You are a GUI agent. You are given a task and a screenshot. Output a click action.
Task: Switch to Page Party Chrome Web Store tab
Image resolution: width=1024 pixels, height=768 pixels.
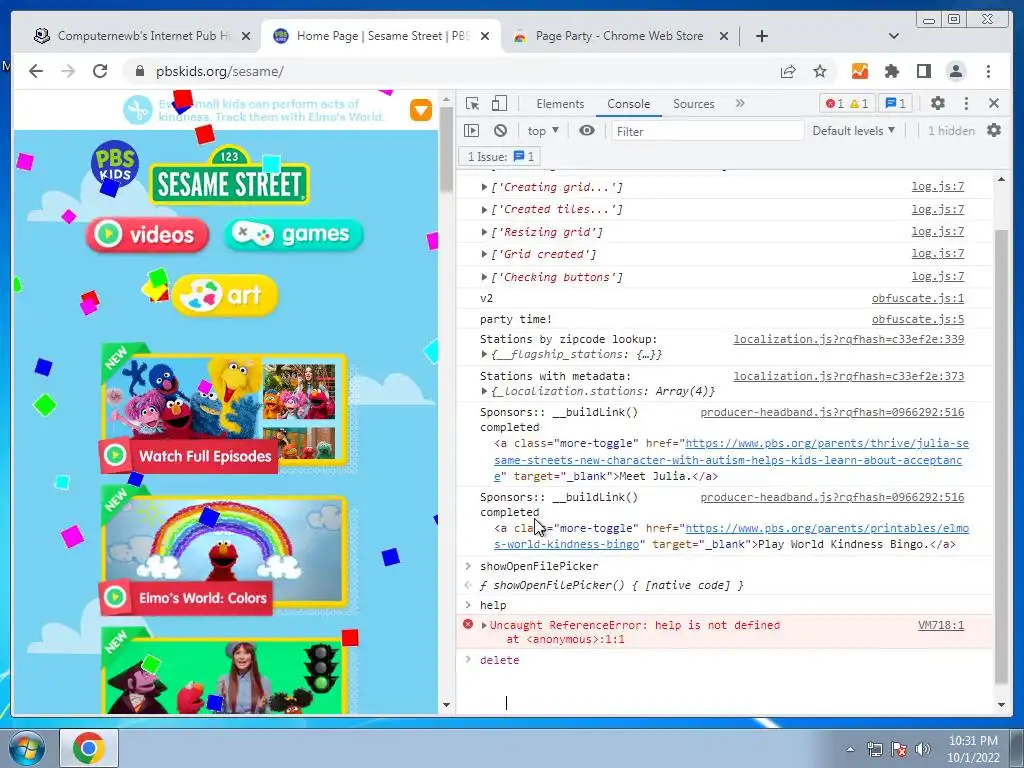[619, 36]
